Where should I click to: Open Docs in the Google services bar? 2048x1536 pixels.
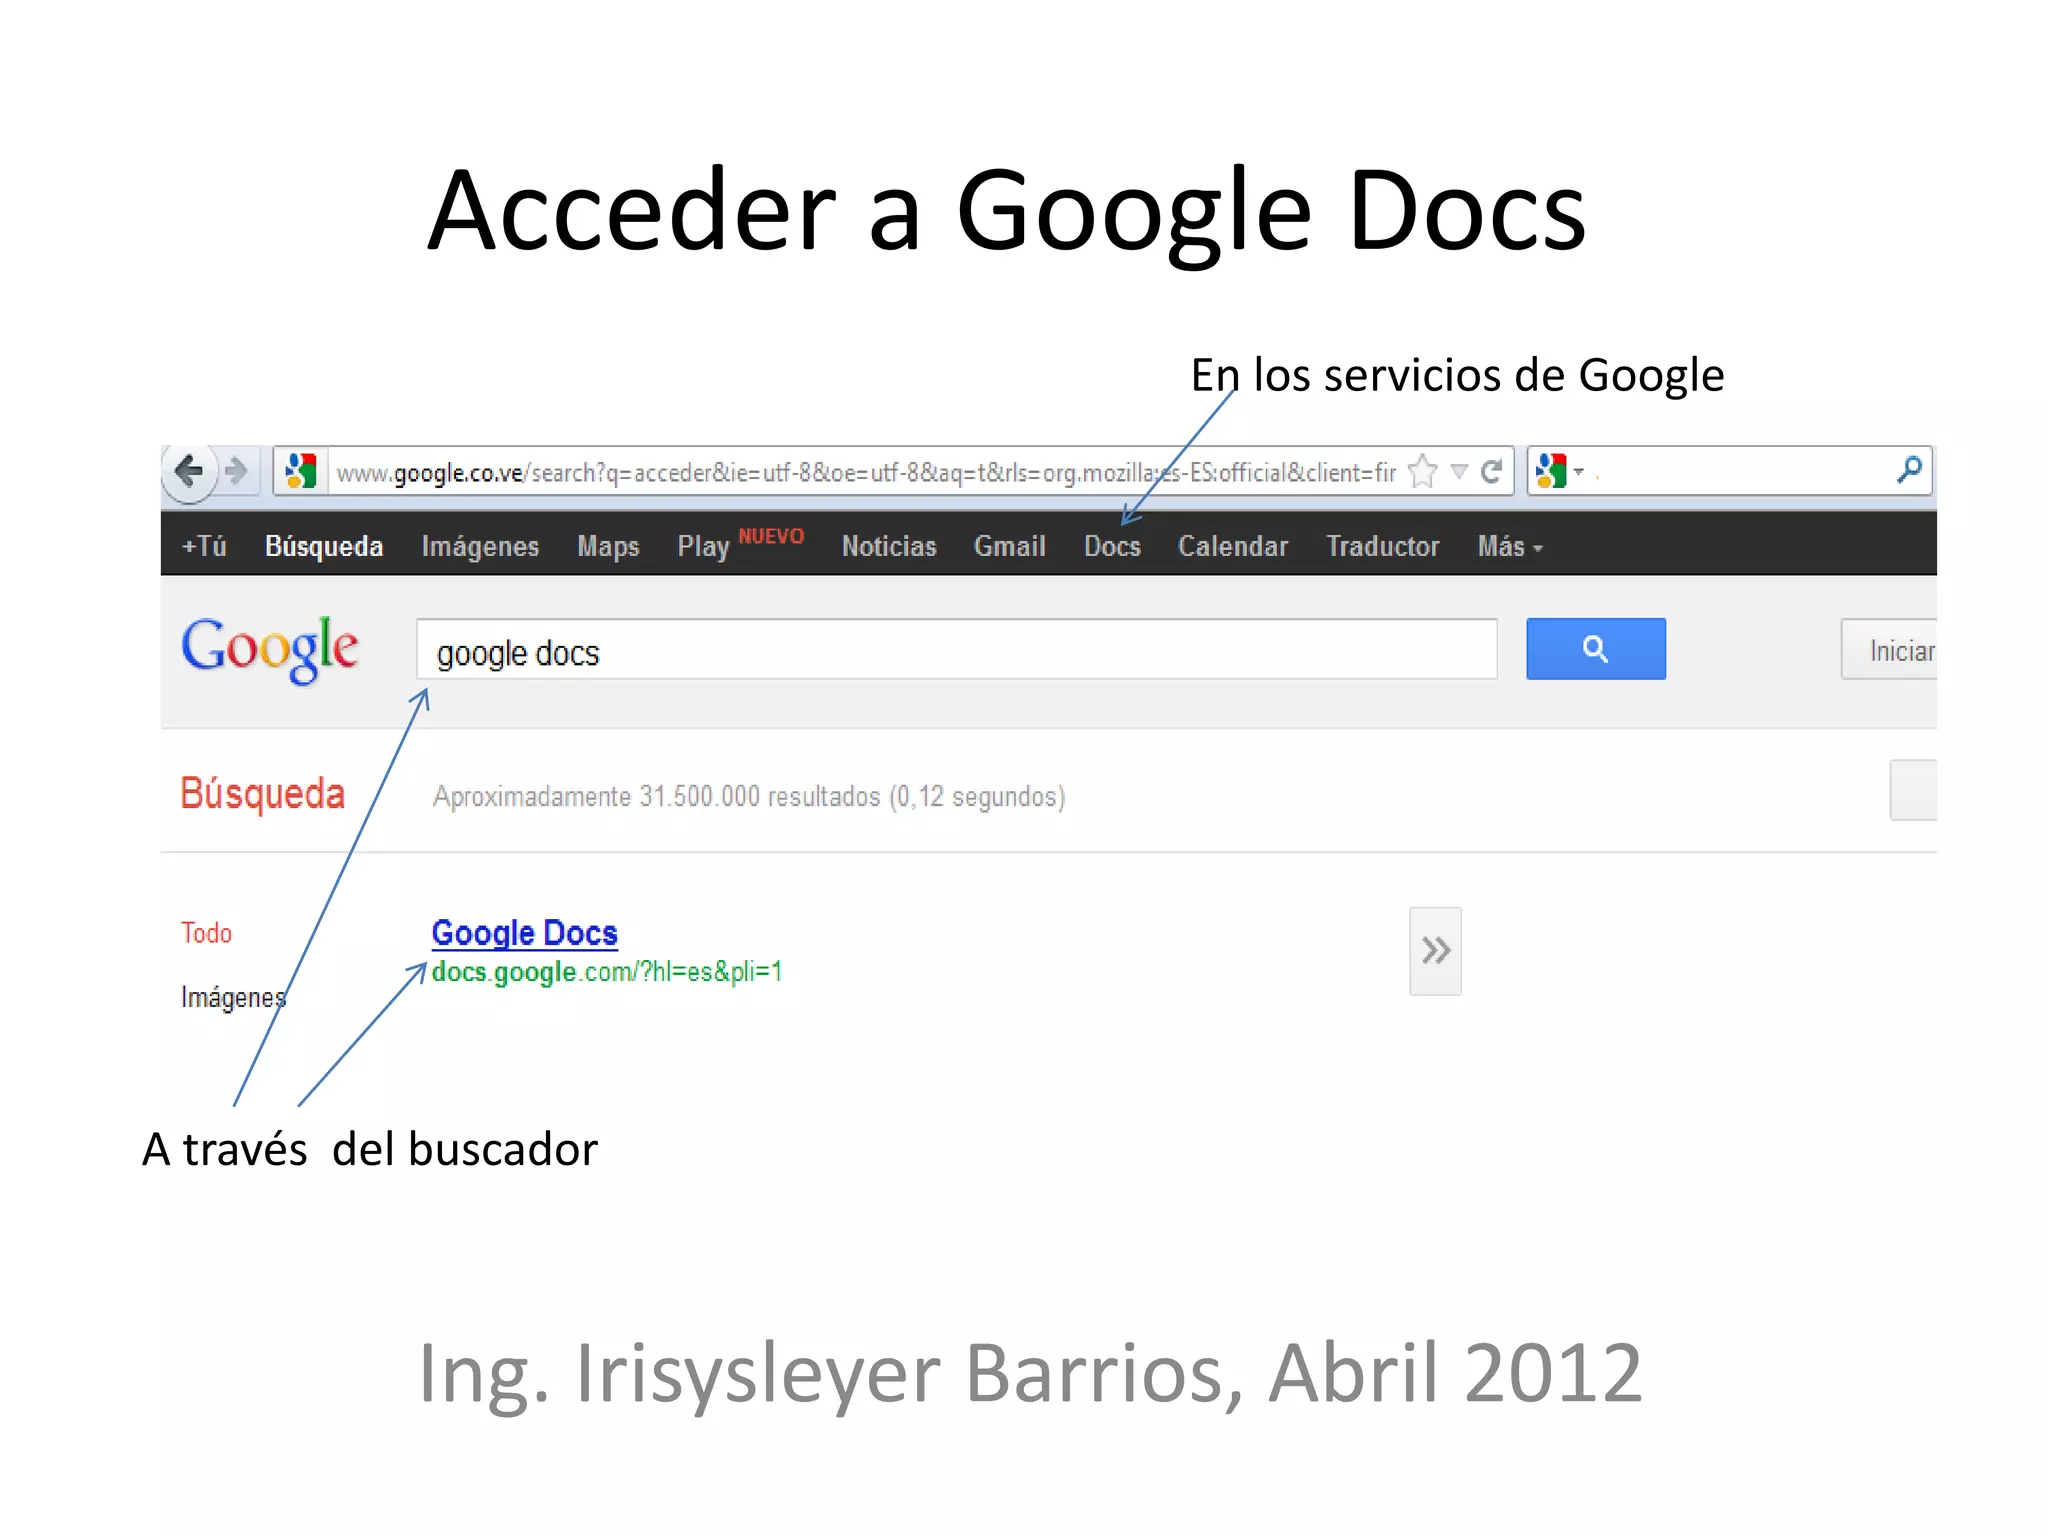click(x=1112, y=546)
